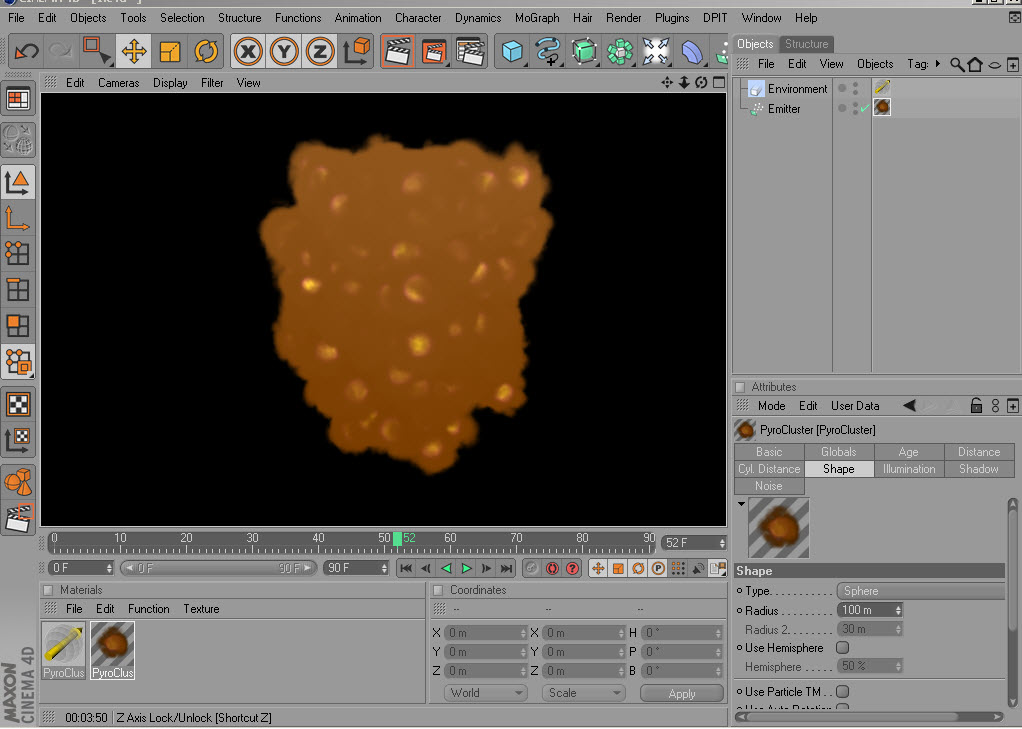
Task: Select the Make Editable icon
Action: point(18,139)
